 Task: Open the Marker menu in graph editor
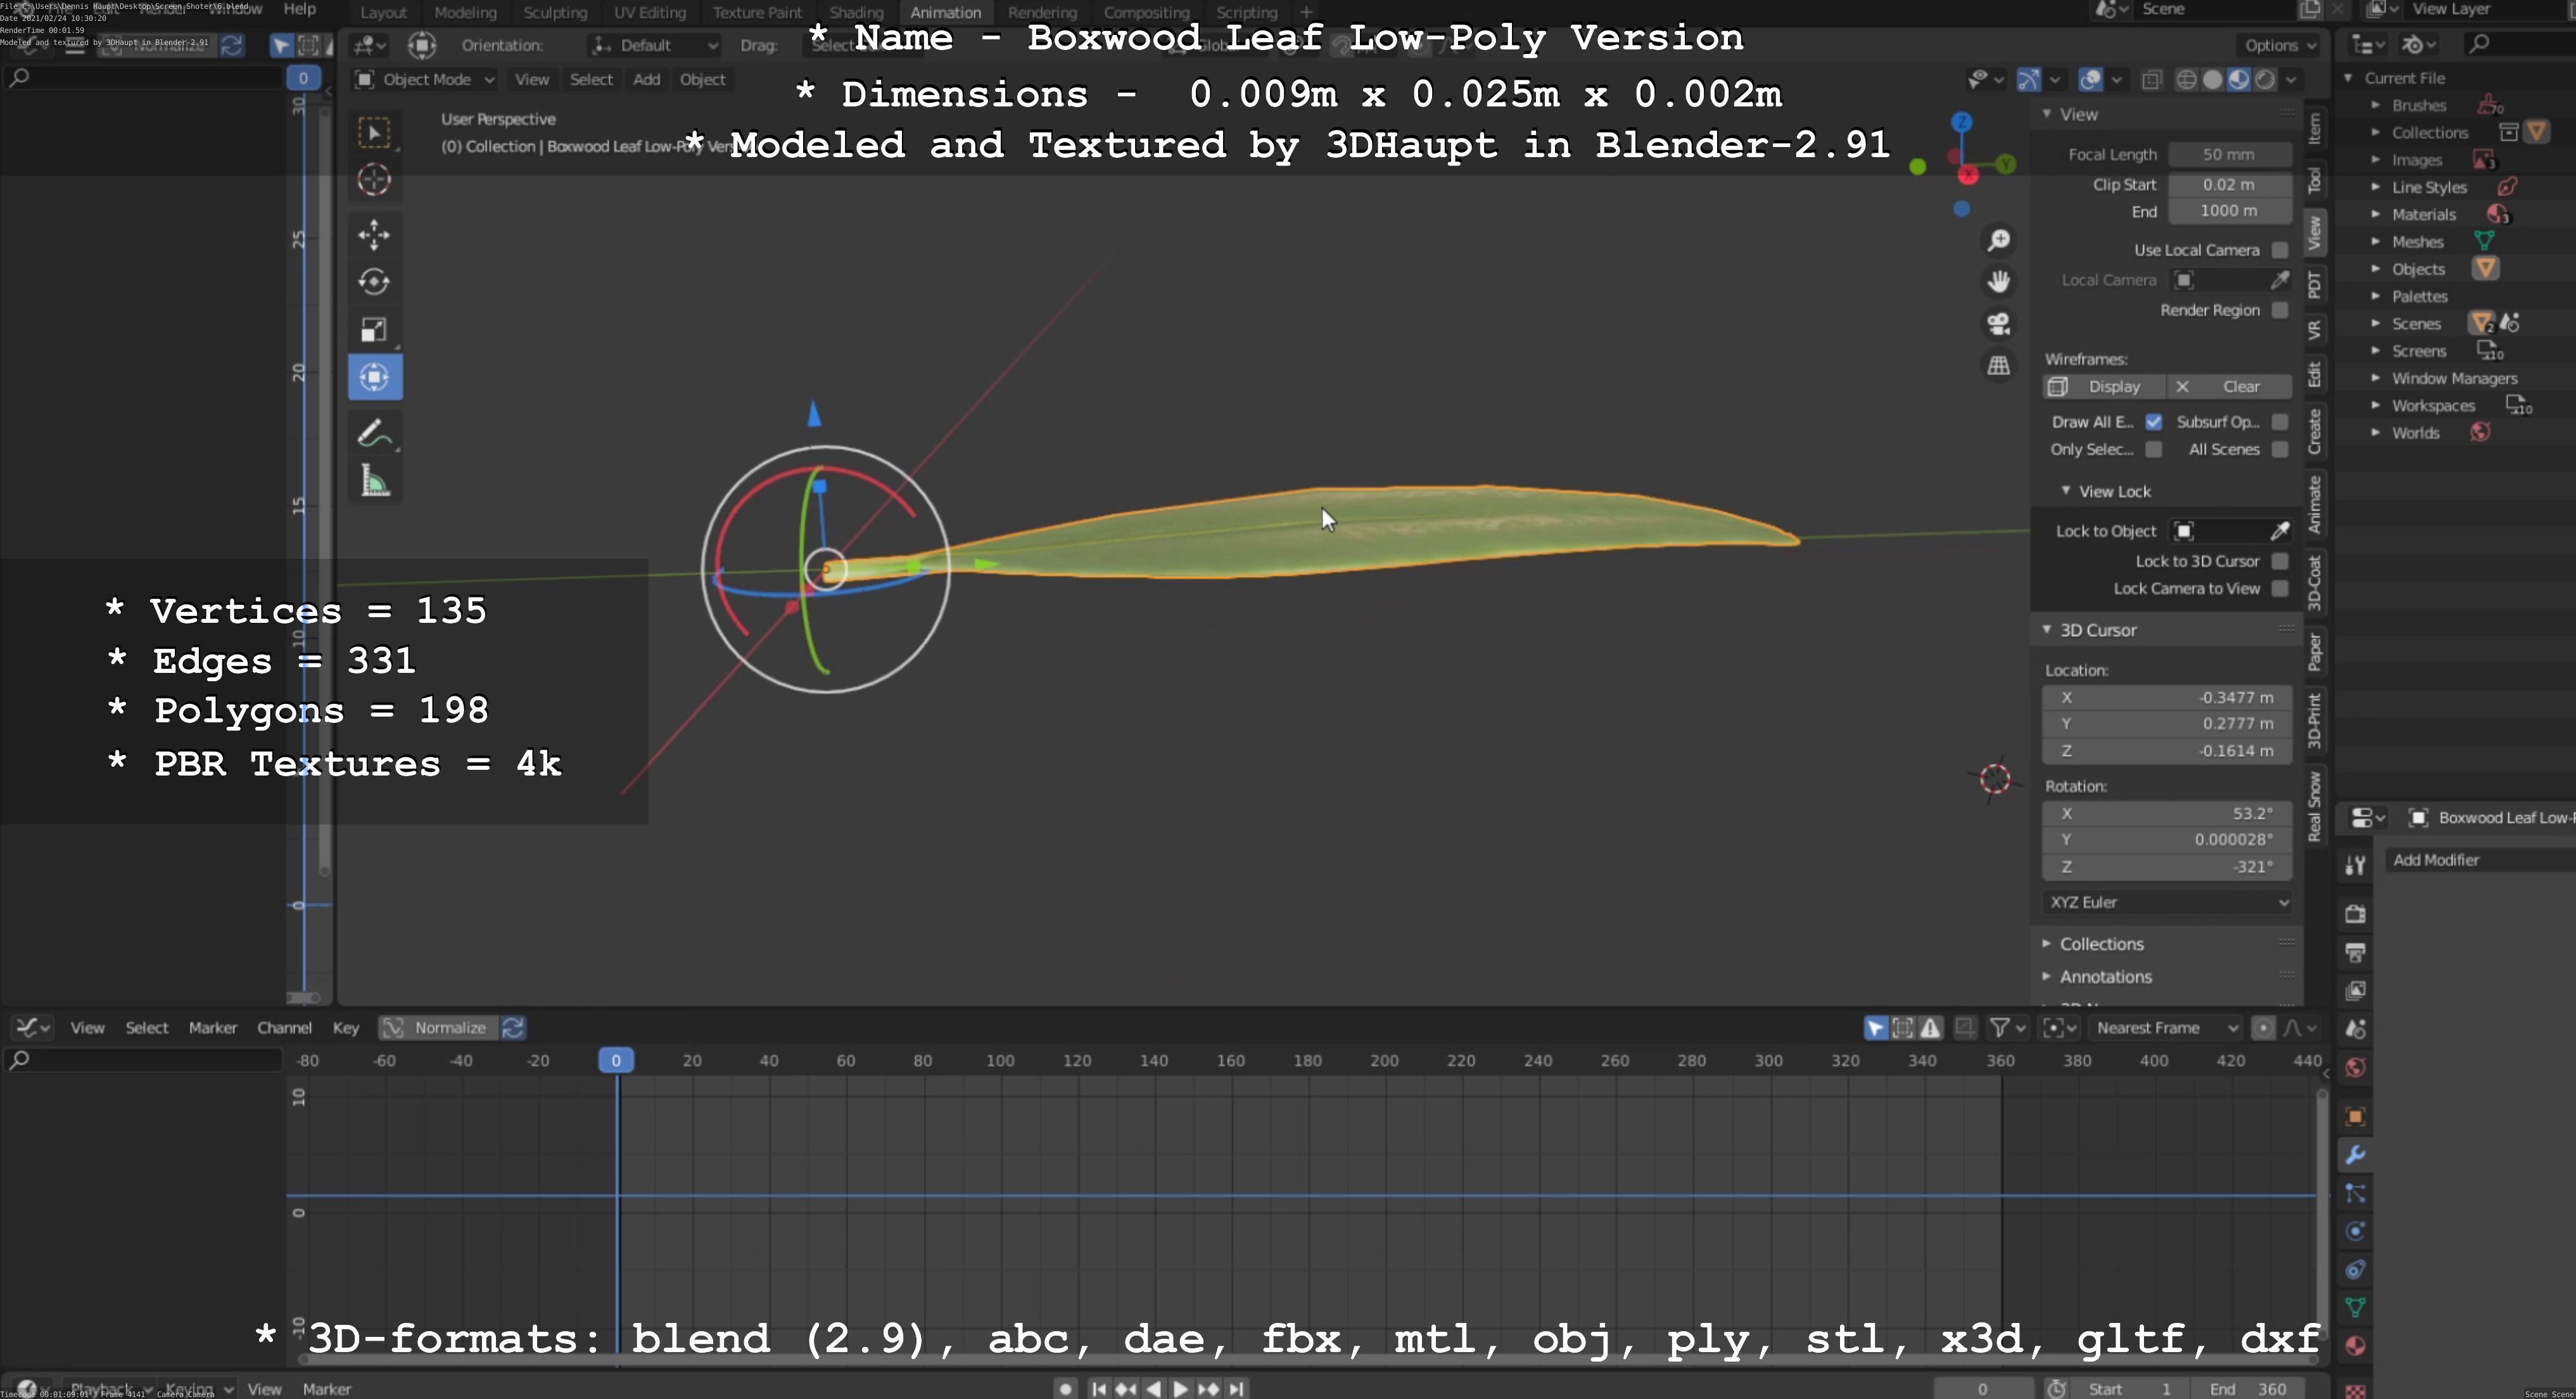click(x=212, y=1028)
